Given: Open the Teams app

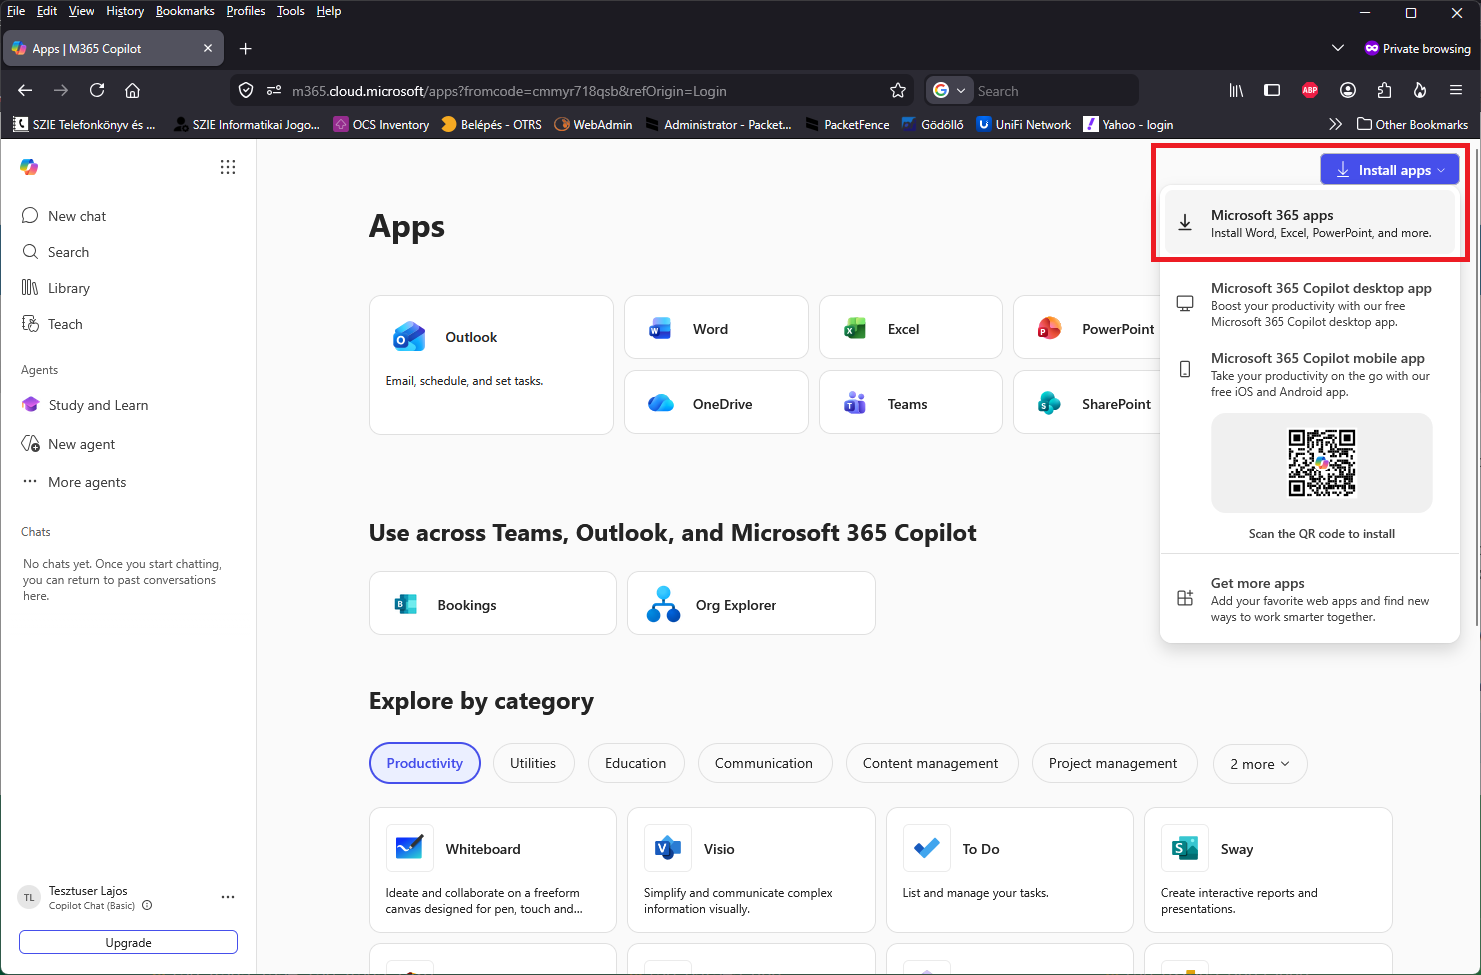Looking at the screenshot, I should coord(910,402).
